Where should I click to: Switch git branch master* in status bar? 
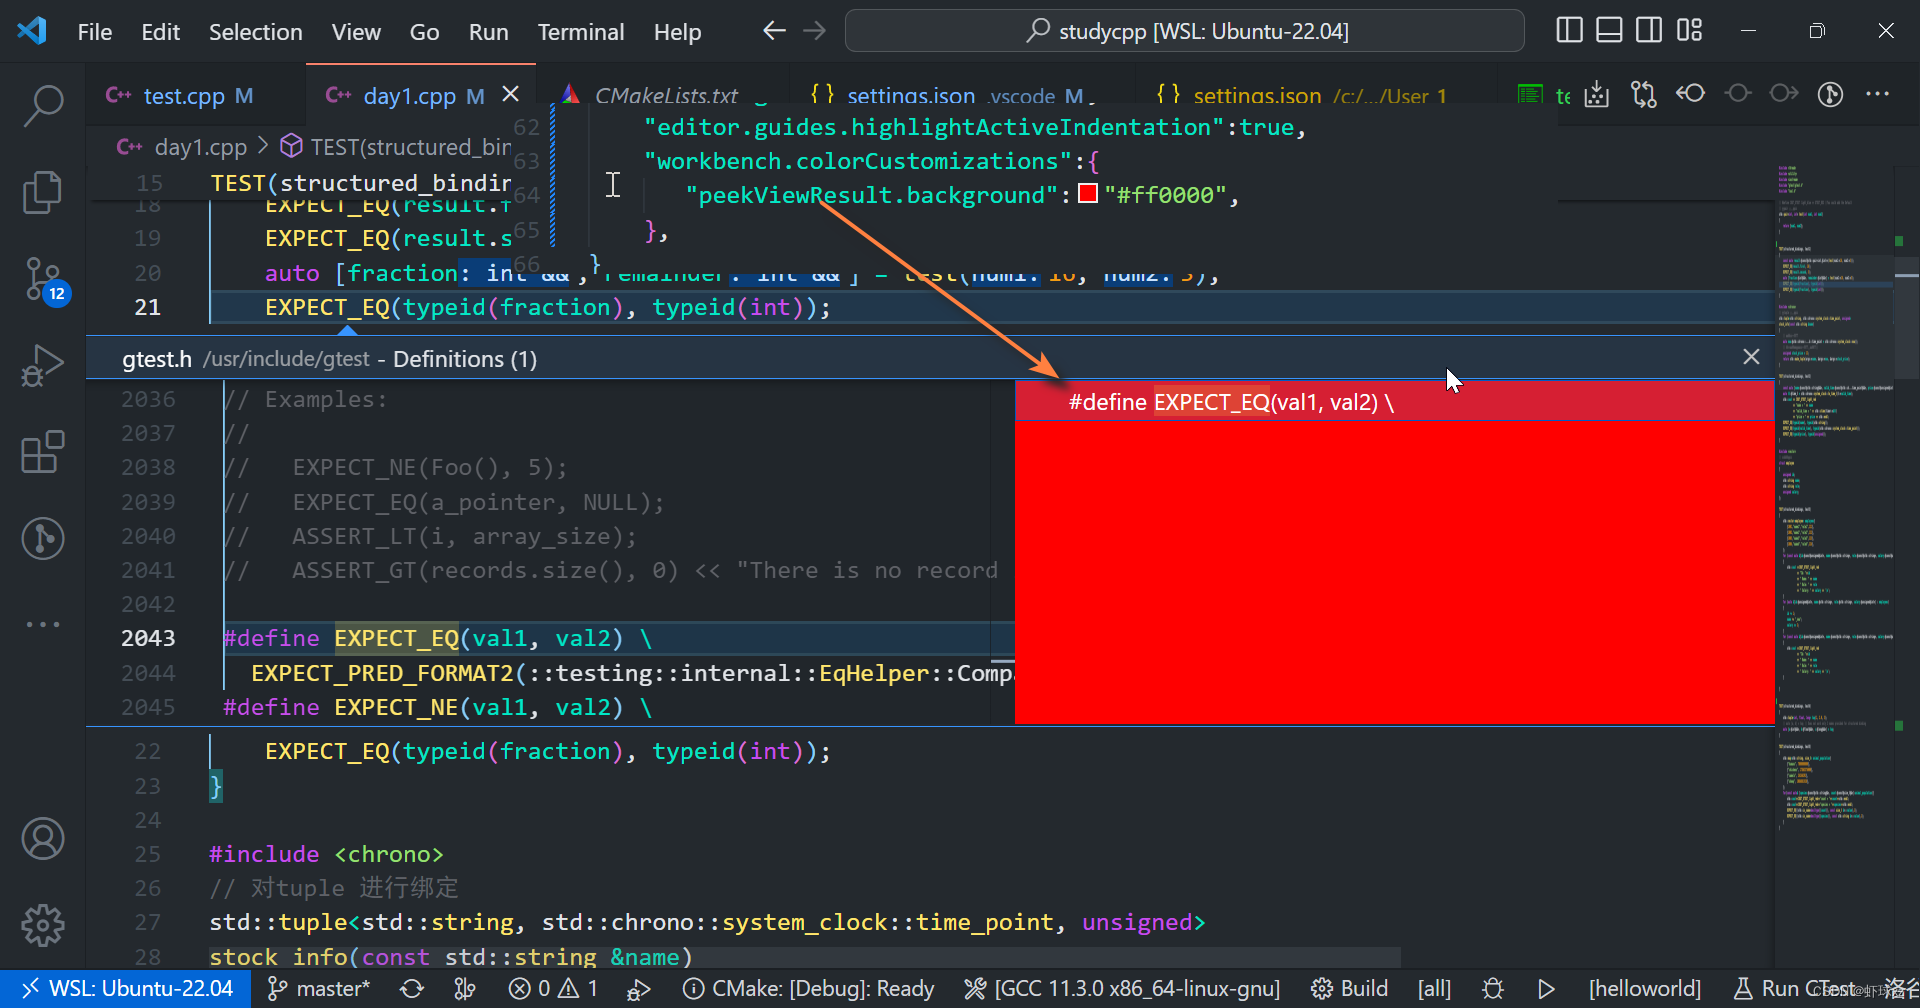319,989
